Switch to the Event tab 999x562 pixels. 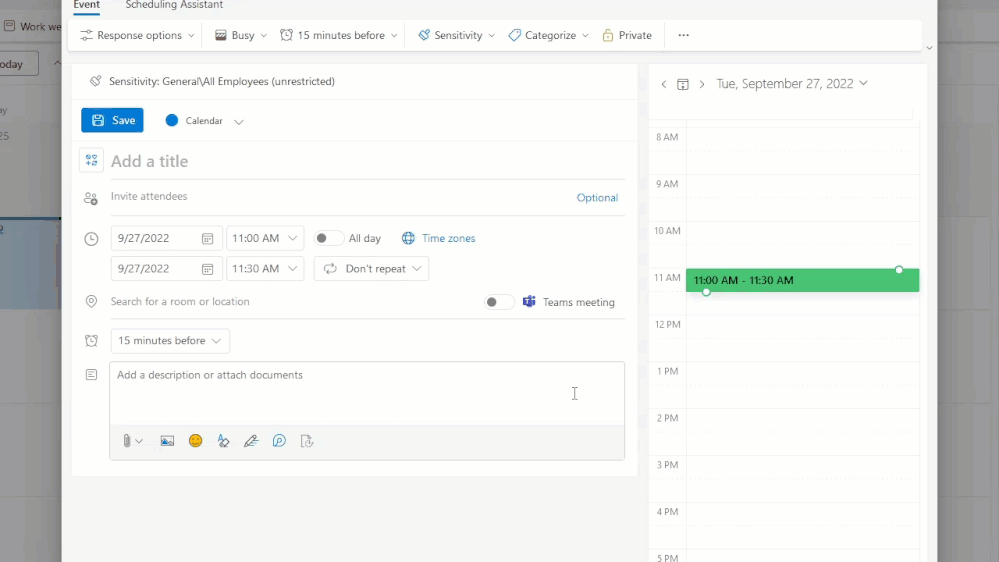(x=86, y=5)
